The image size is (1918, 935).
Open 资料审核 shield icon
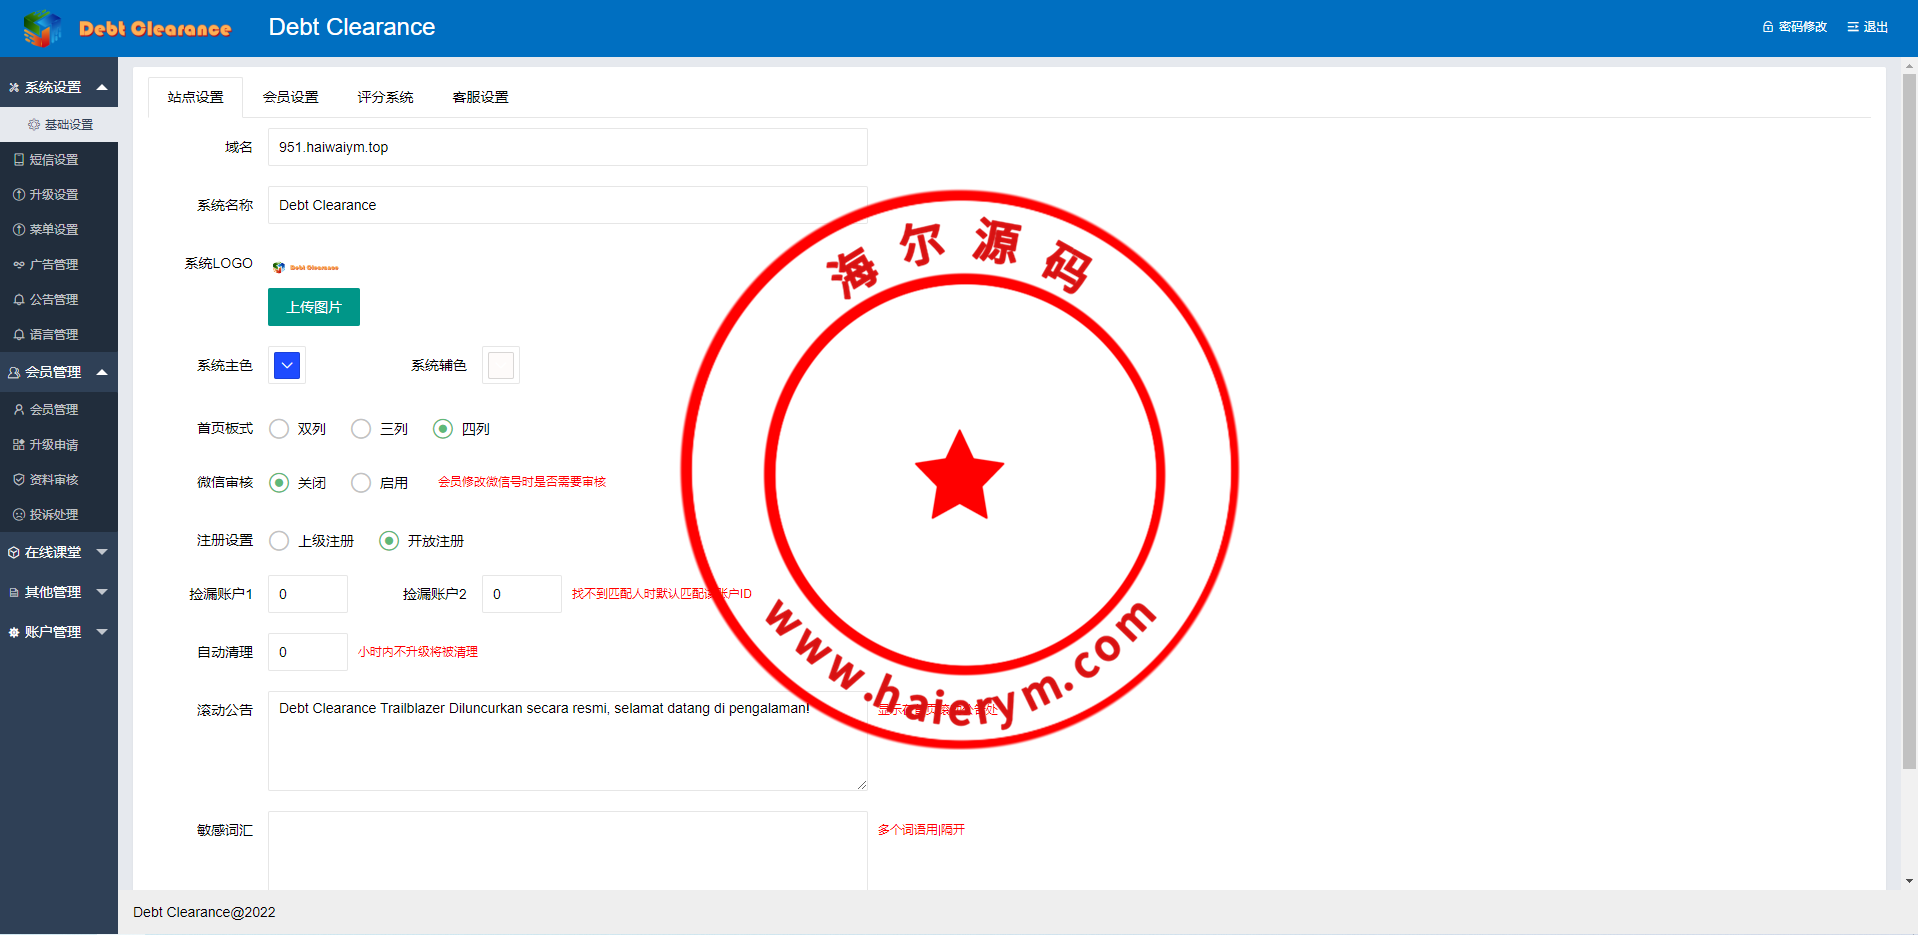(19, 480)
